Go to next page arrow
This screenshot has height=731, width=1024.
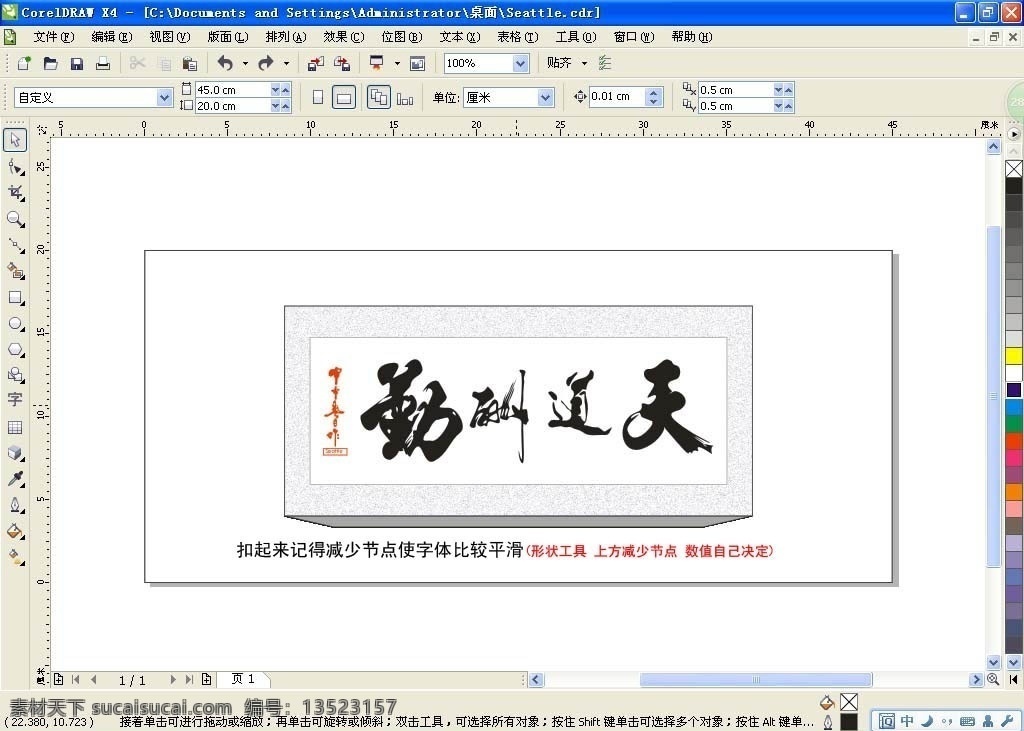tap(172, 680)
